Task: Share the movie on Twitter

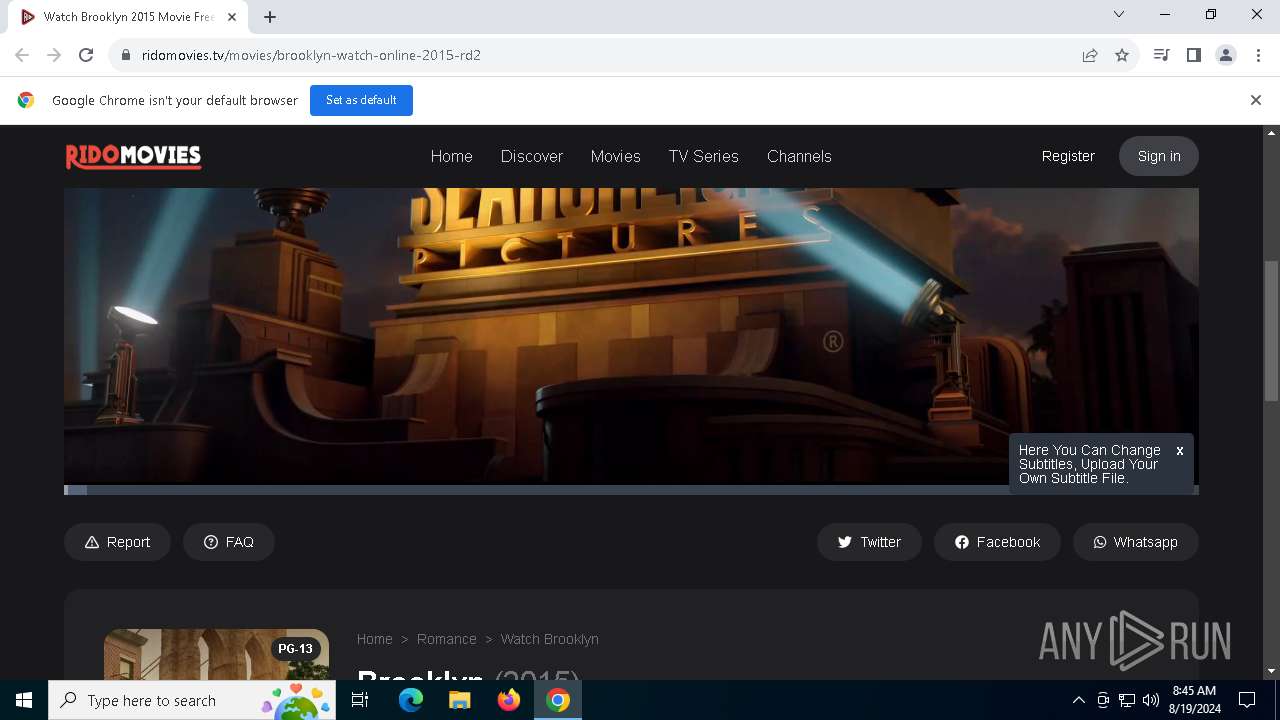Action: (869, 542)
